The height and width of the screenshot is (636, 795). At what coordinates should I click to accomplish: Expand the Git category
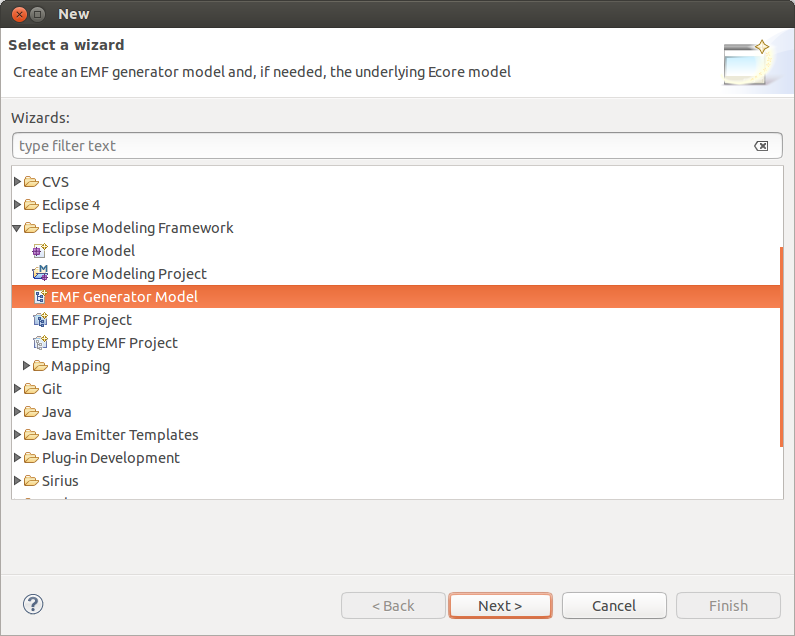pyautogui.click(x=17, y=388)
